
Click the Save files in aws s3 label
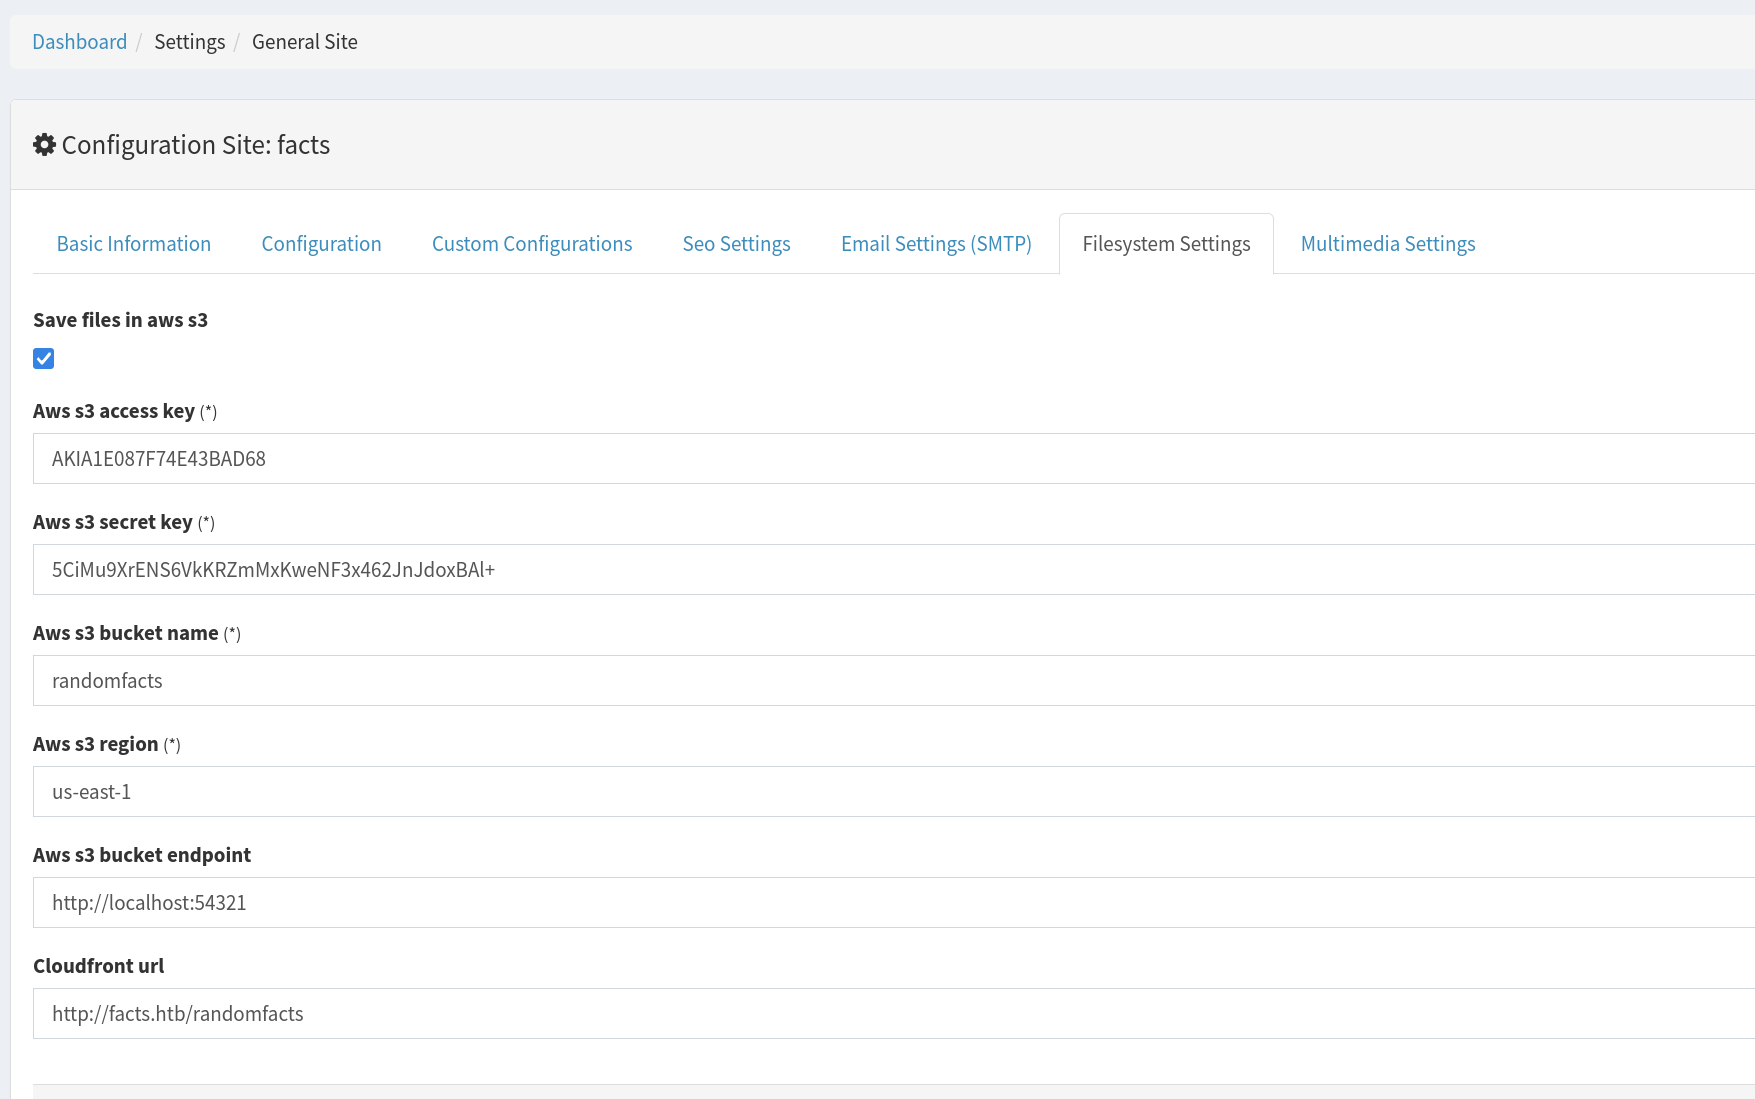(120, 319)
